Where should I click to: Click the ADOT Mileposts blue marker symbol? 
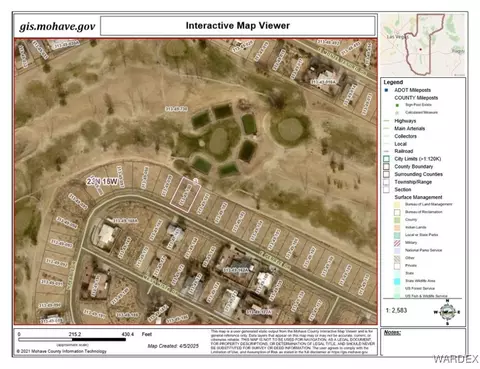pos(386,90)
